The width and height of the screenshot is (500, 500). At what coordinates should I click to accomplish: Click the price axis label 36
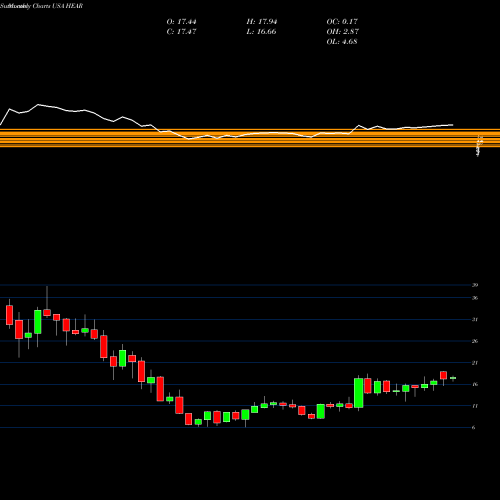pyautogui.click(x=475, y=298)
